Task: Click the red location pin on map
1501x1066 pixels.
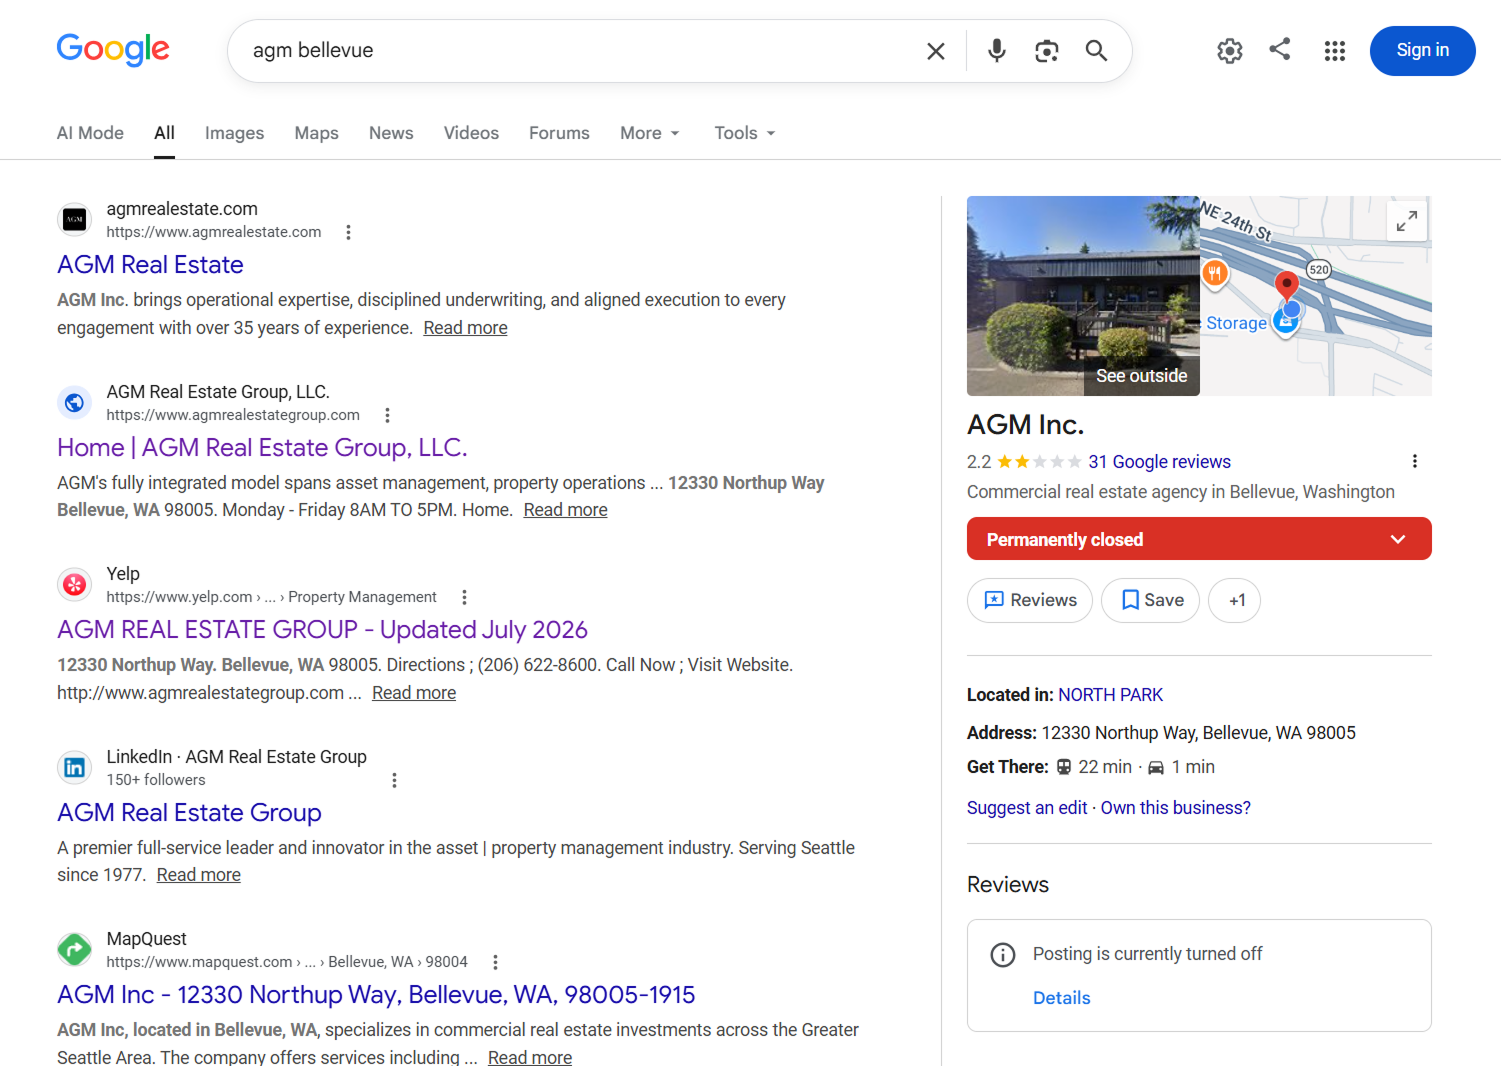Action: point(1287,284)
